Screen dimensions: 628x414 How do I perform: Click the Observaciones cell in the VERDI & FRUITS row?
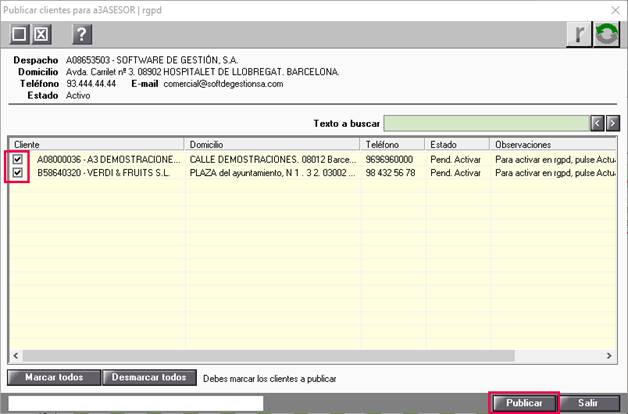coord(555,173)
